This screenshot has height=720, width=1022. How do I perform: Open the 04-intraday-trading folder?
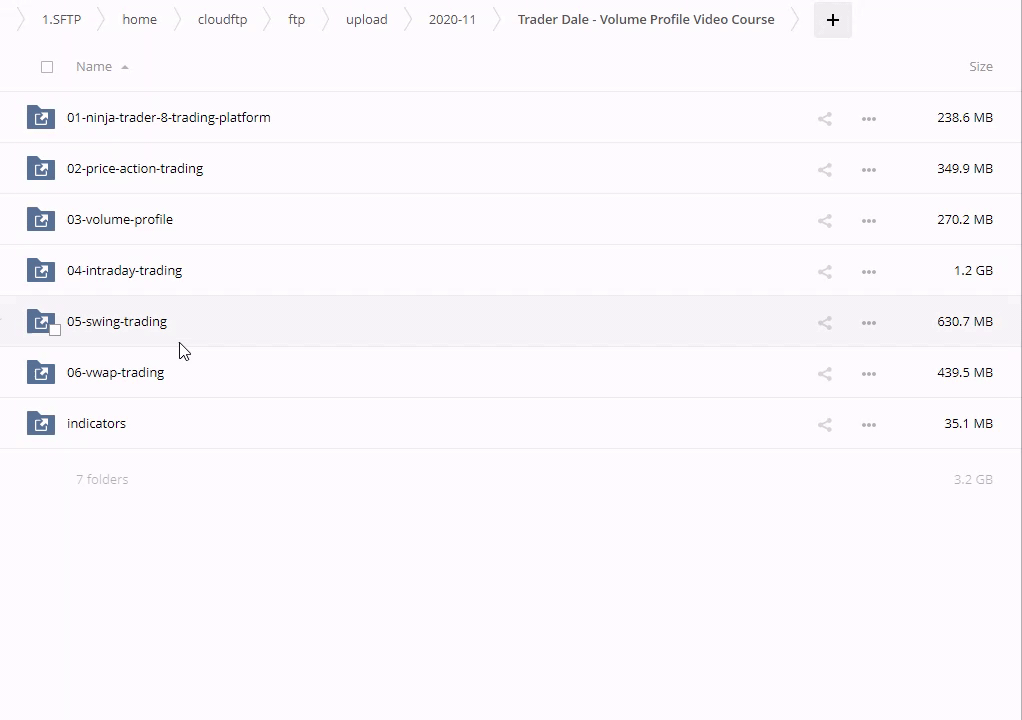124,270
